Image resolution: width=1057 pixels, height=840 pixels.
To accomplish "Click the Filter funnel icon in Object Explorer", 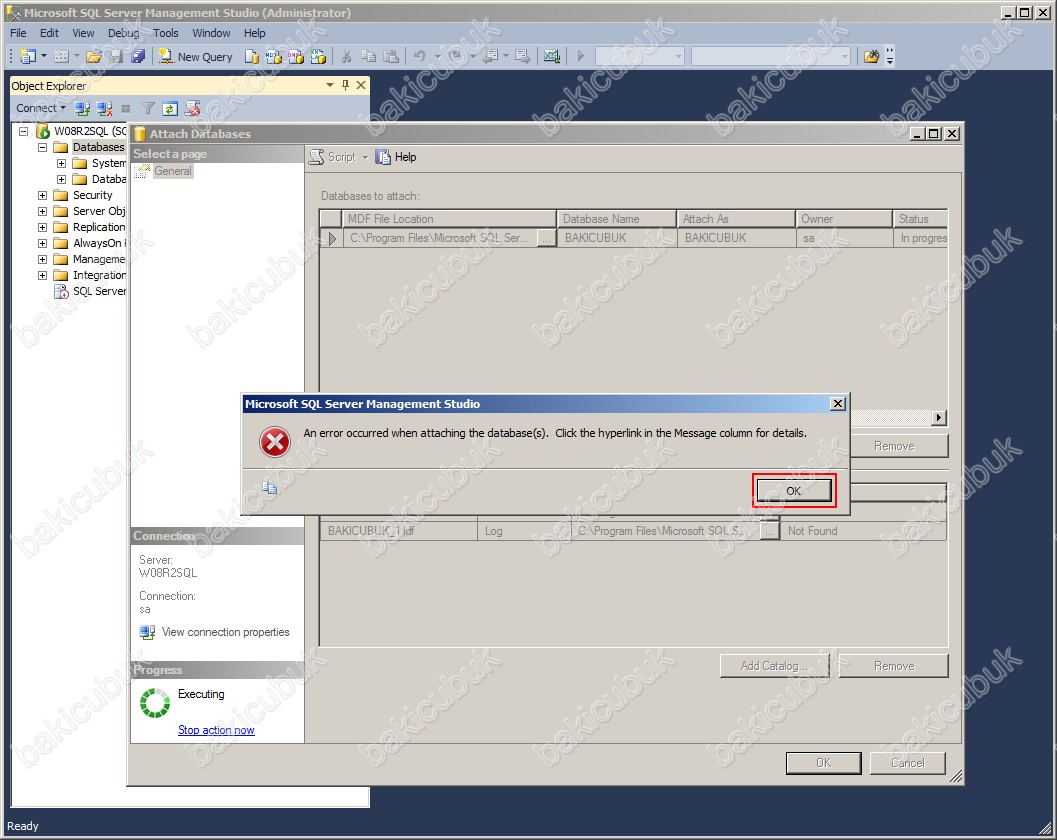I will (x=148, y=108).
